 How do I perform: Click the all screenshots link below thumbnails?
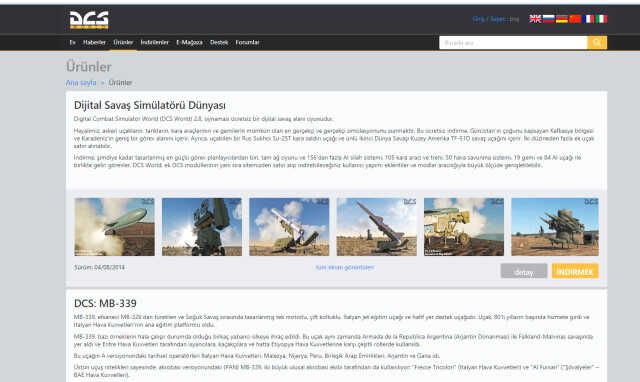tap(344, 267)
